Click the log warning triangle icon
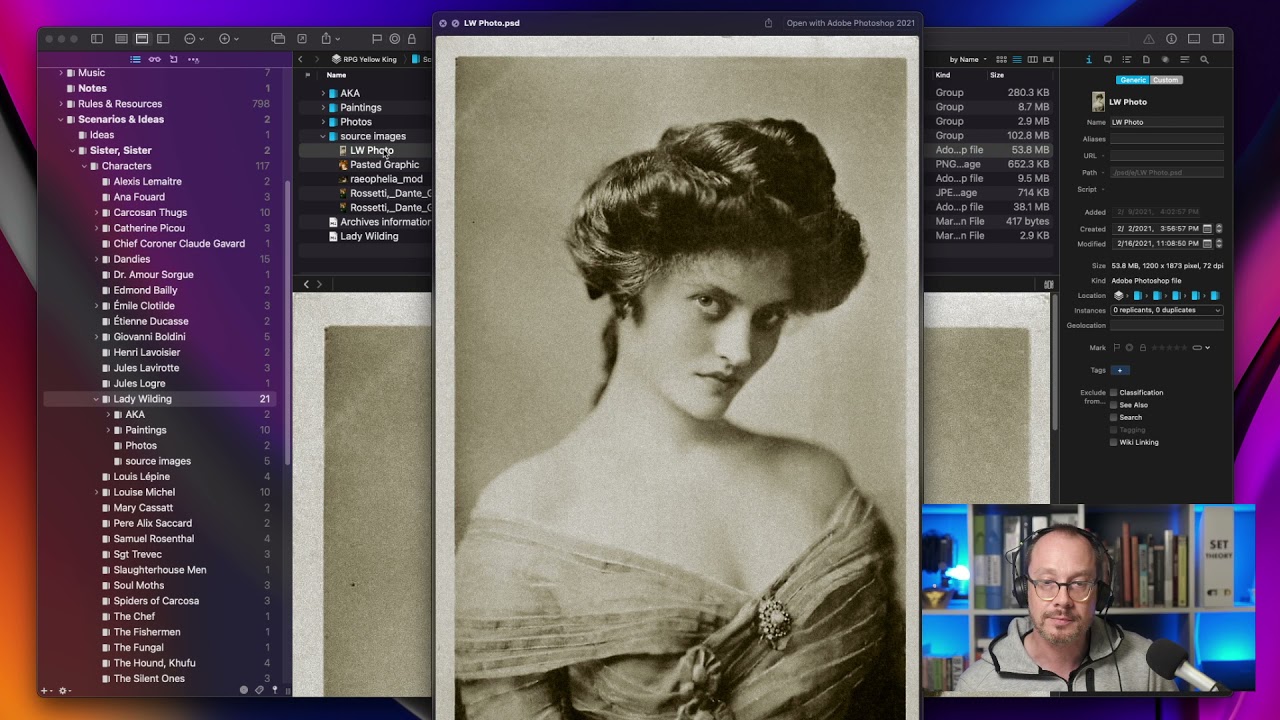Screen dimensions: 1280x720 (x=1149, y=39)
